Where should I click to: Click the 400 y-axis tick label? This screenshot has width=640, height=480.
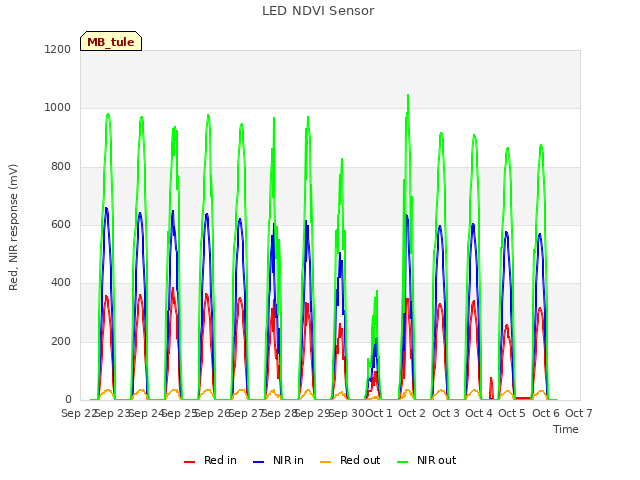pyautogui.click(x=61, y=282)
